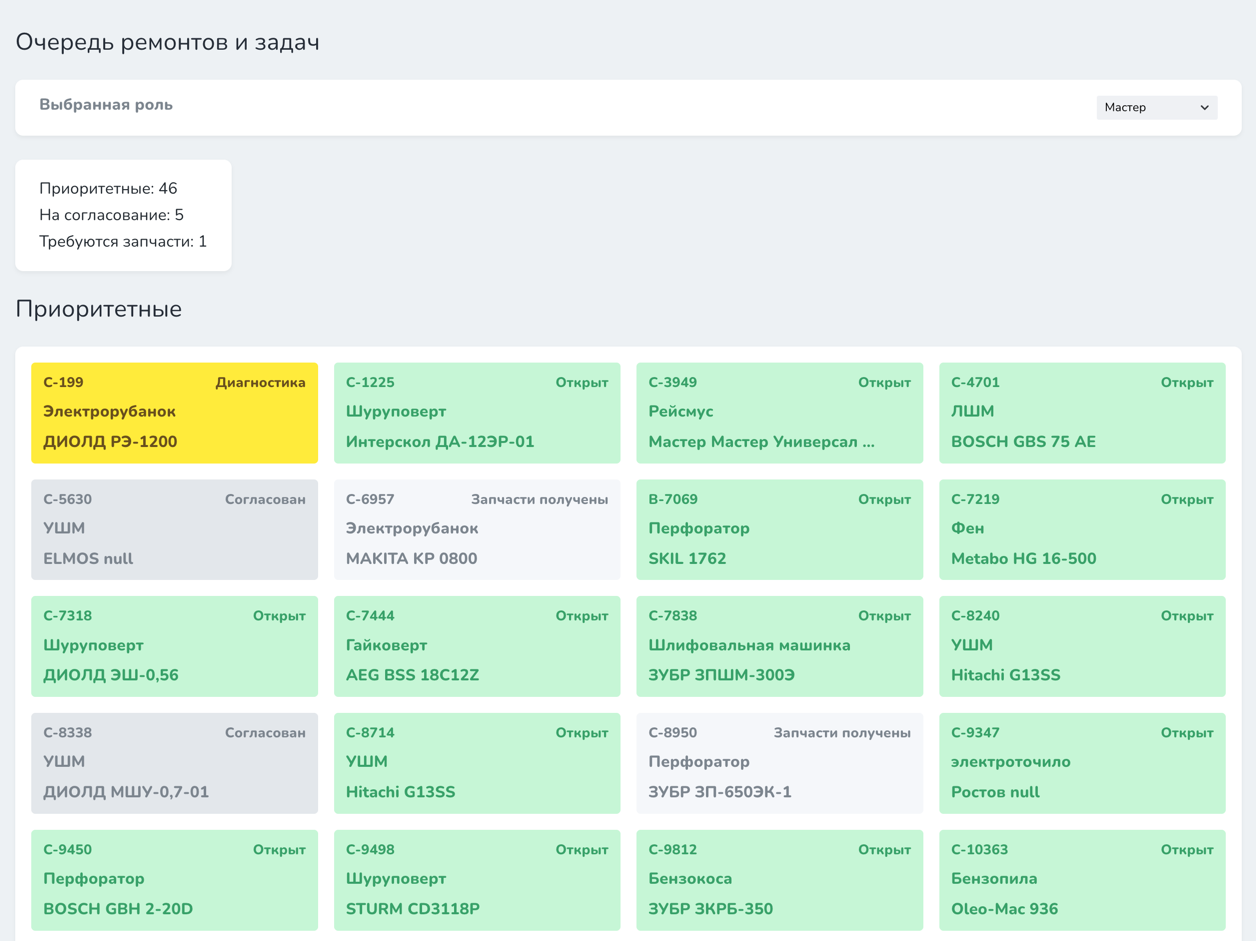Select card C-8714 УШМ Hitachi G13SS
This screenshot has width=1256, height=941.
(x=477, y=763)
